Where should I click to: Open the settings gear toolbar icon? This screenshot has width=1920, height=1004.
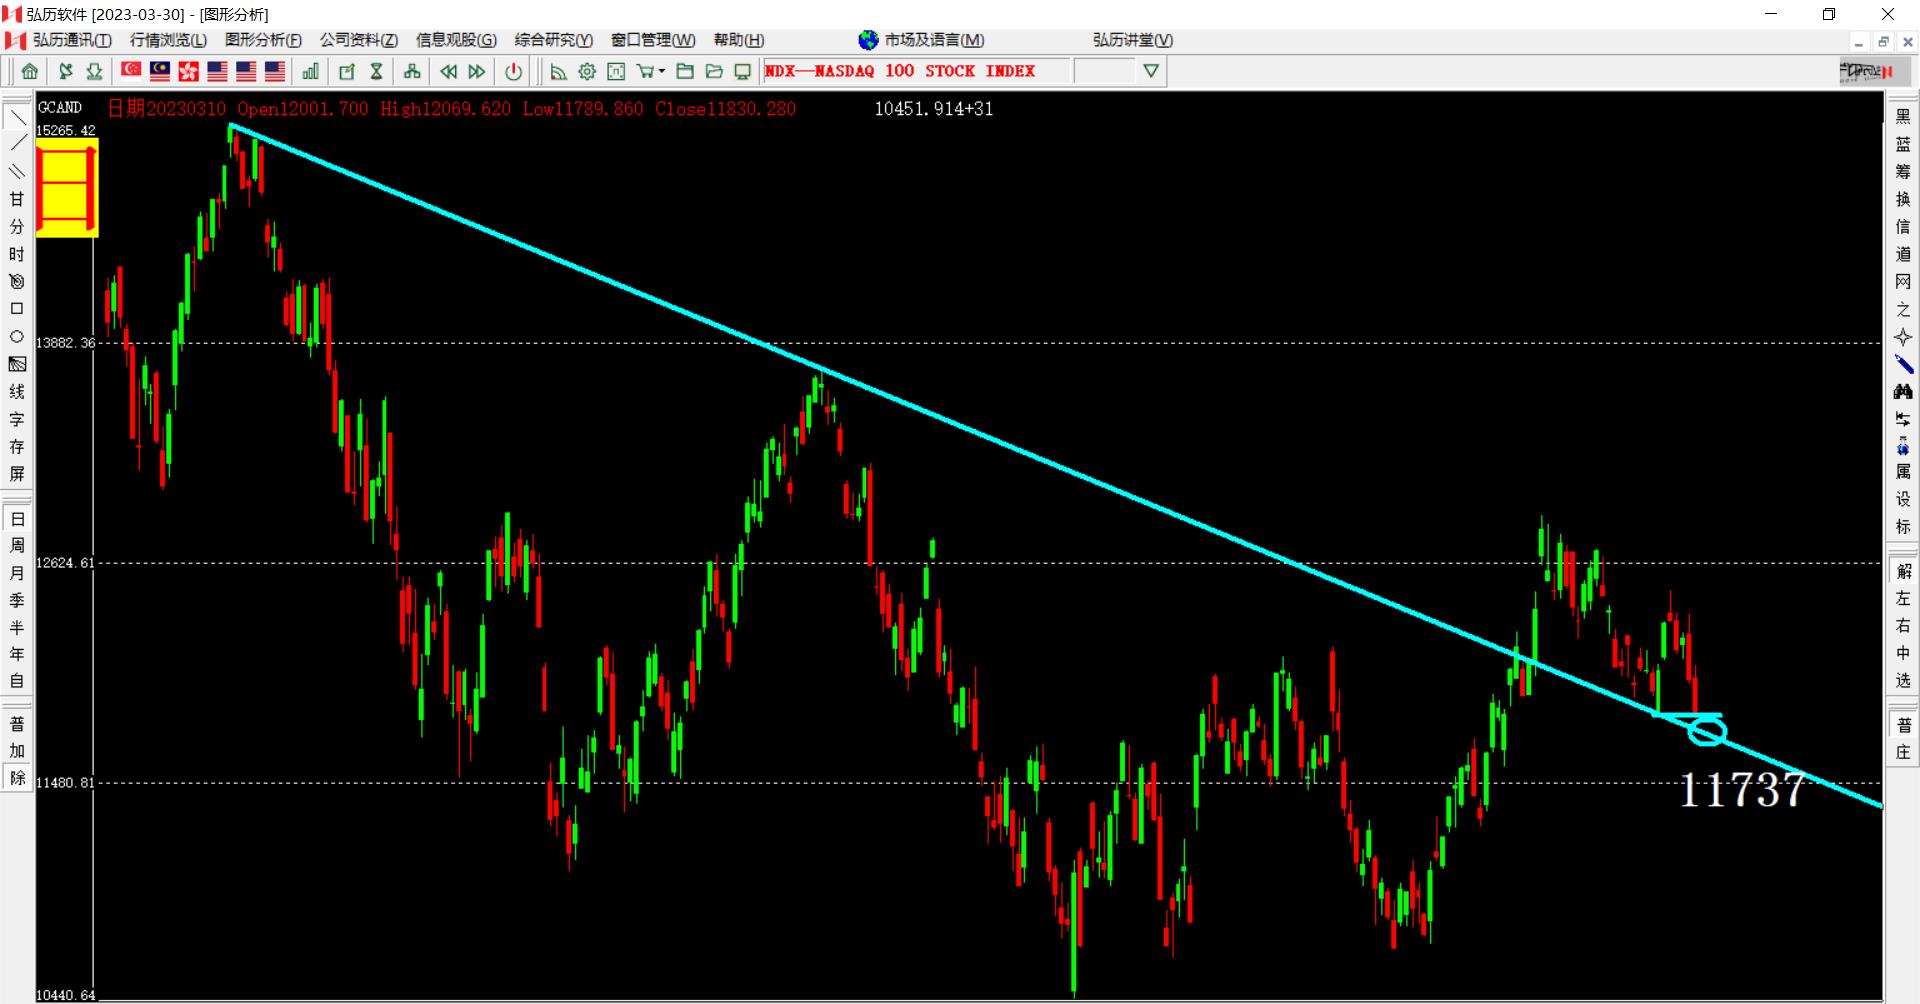point(587,71)
